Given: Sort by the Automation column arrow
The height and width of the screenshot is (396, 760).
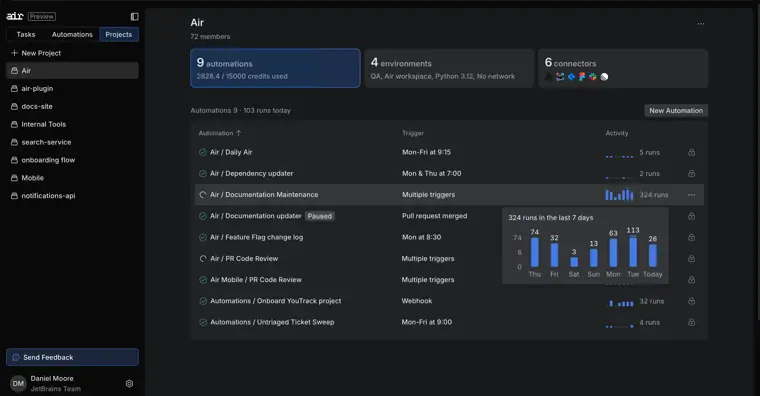Looking at the screenshot, I should coord(238,133).
